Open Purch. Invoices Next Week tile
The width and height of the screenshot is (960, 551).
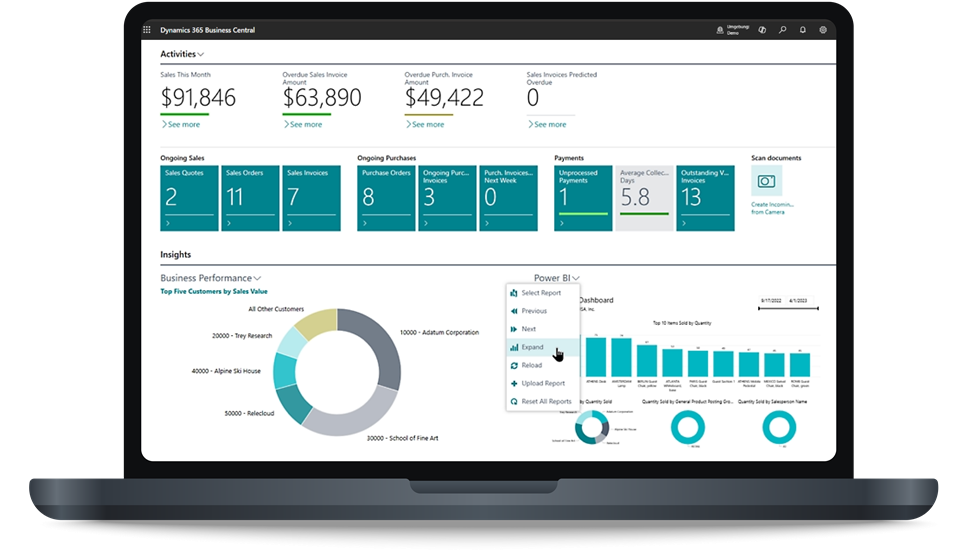point(509,198)
